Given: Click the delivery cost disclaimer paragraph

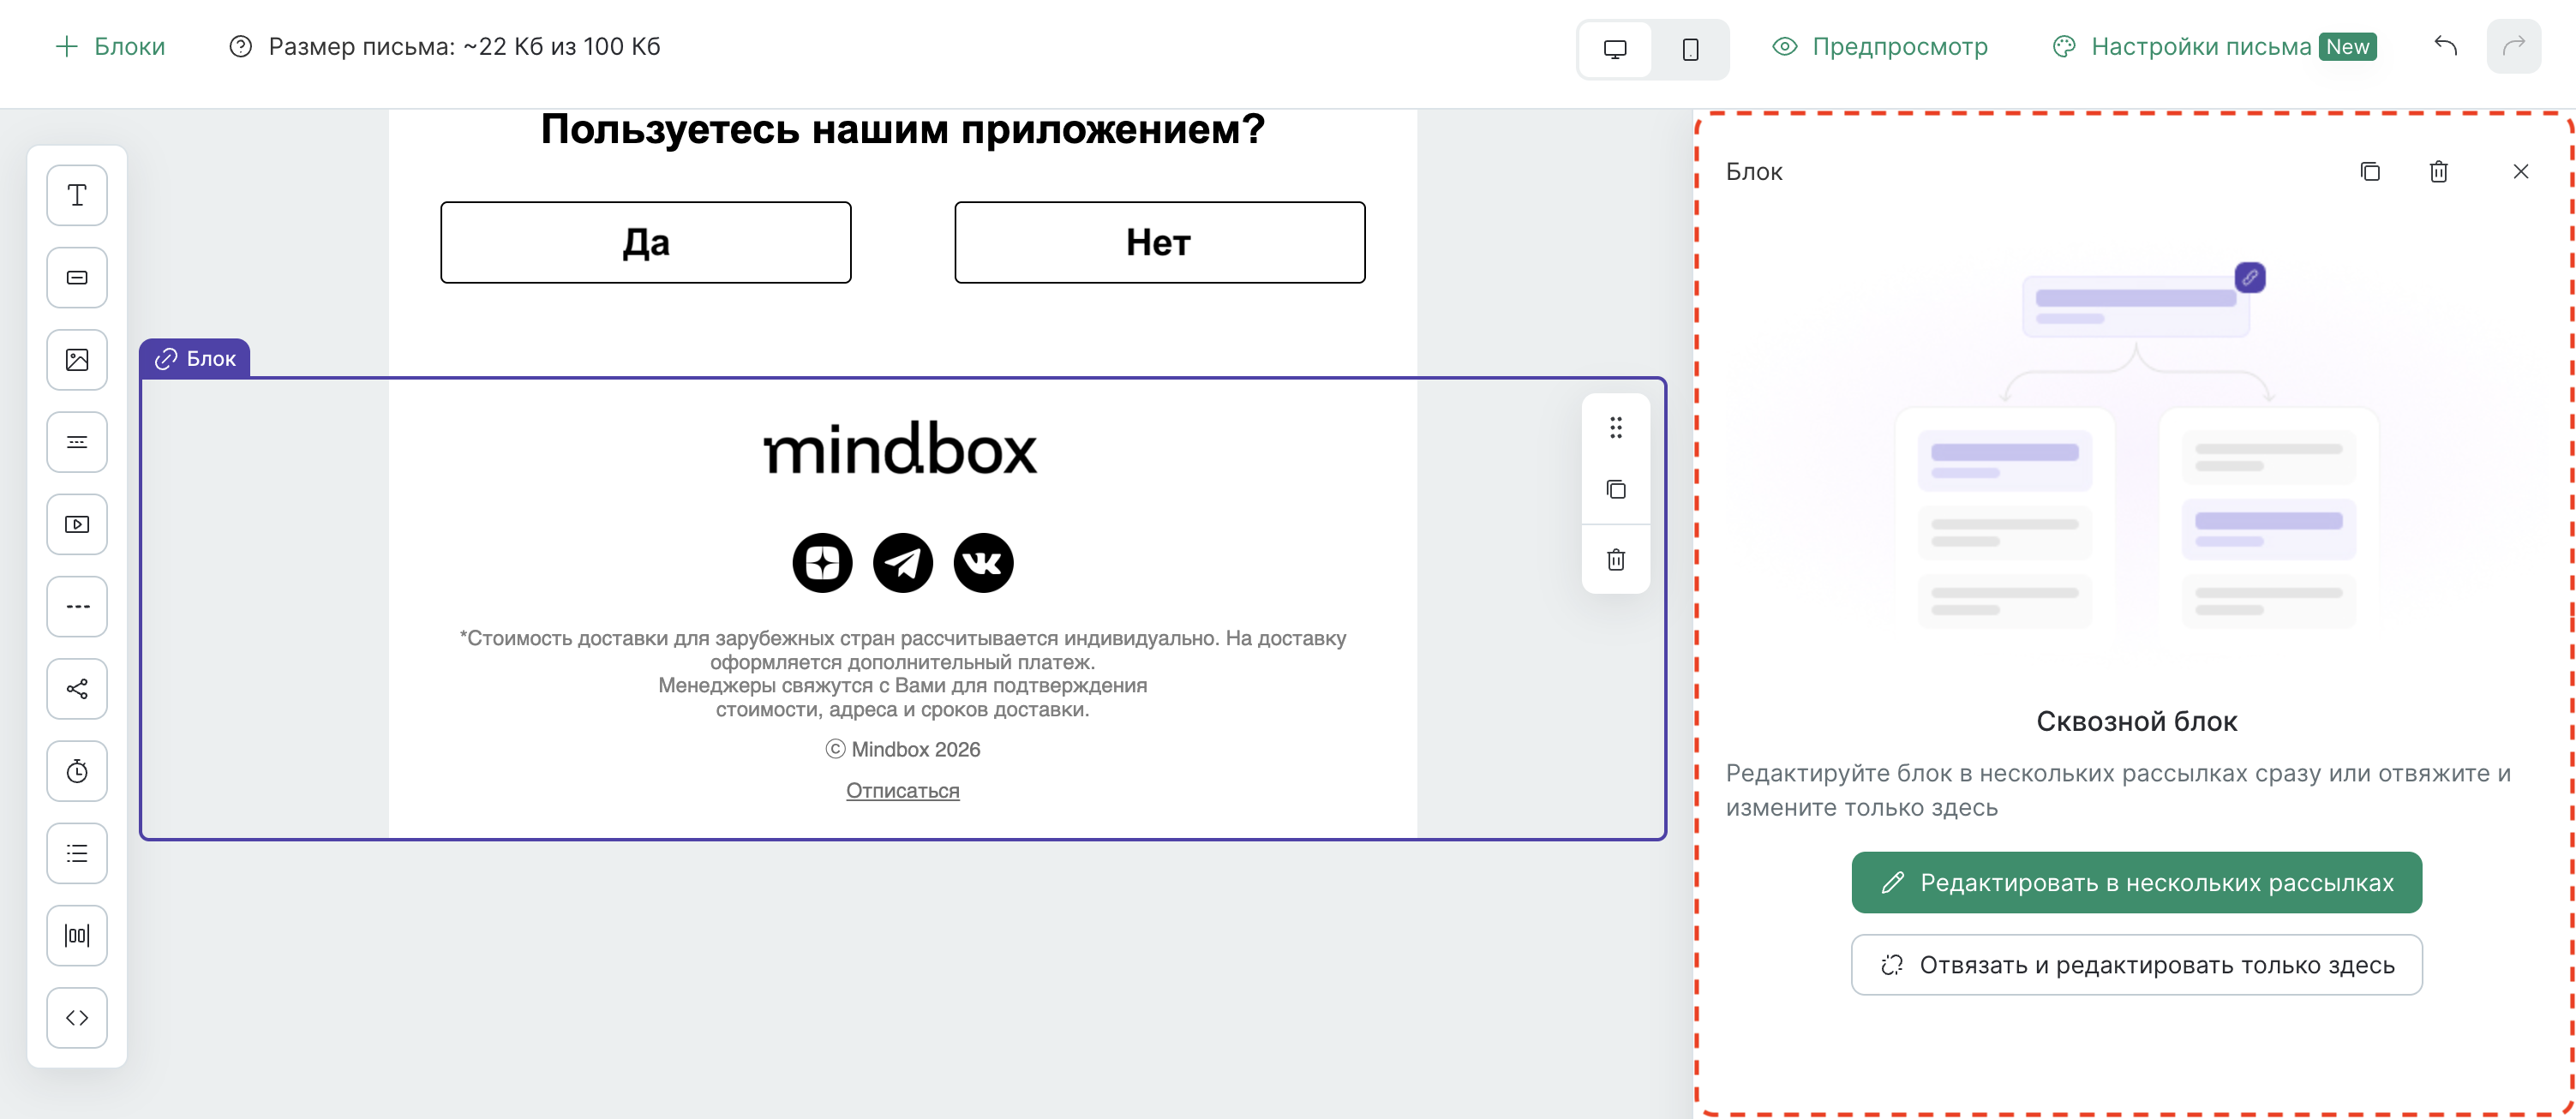Looking at the screenshot, I should (903, 674).
